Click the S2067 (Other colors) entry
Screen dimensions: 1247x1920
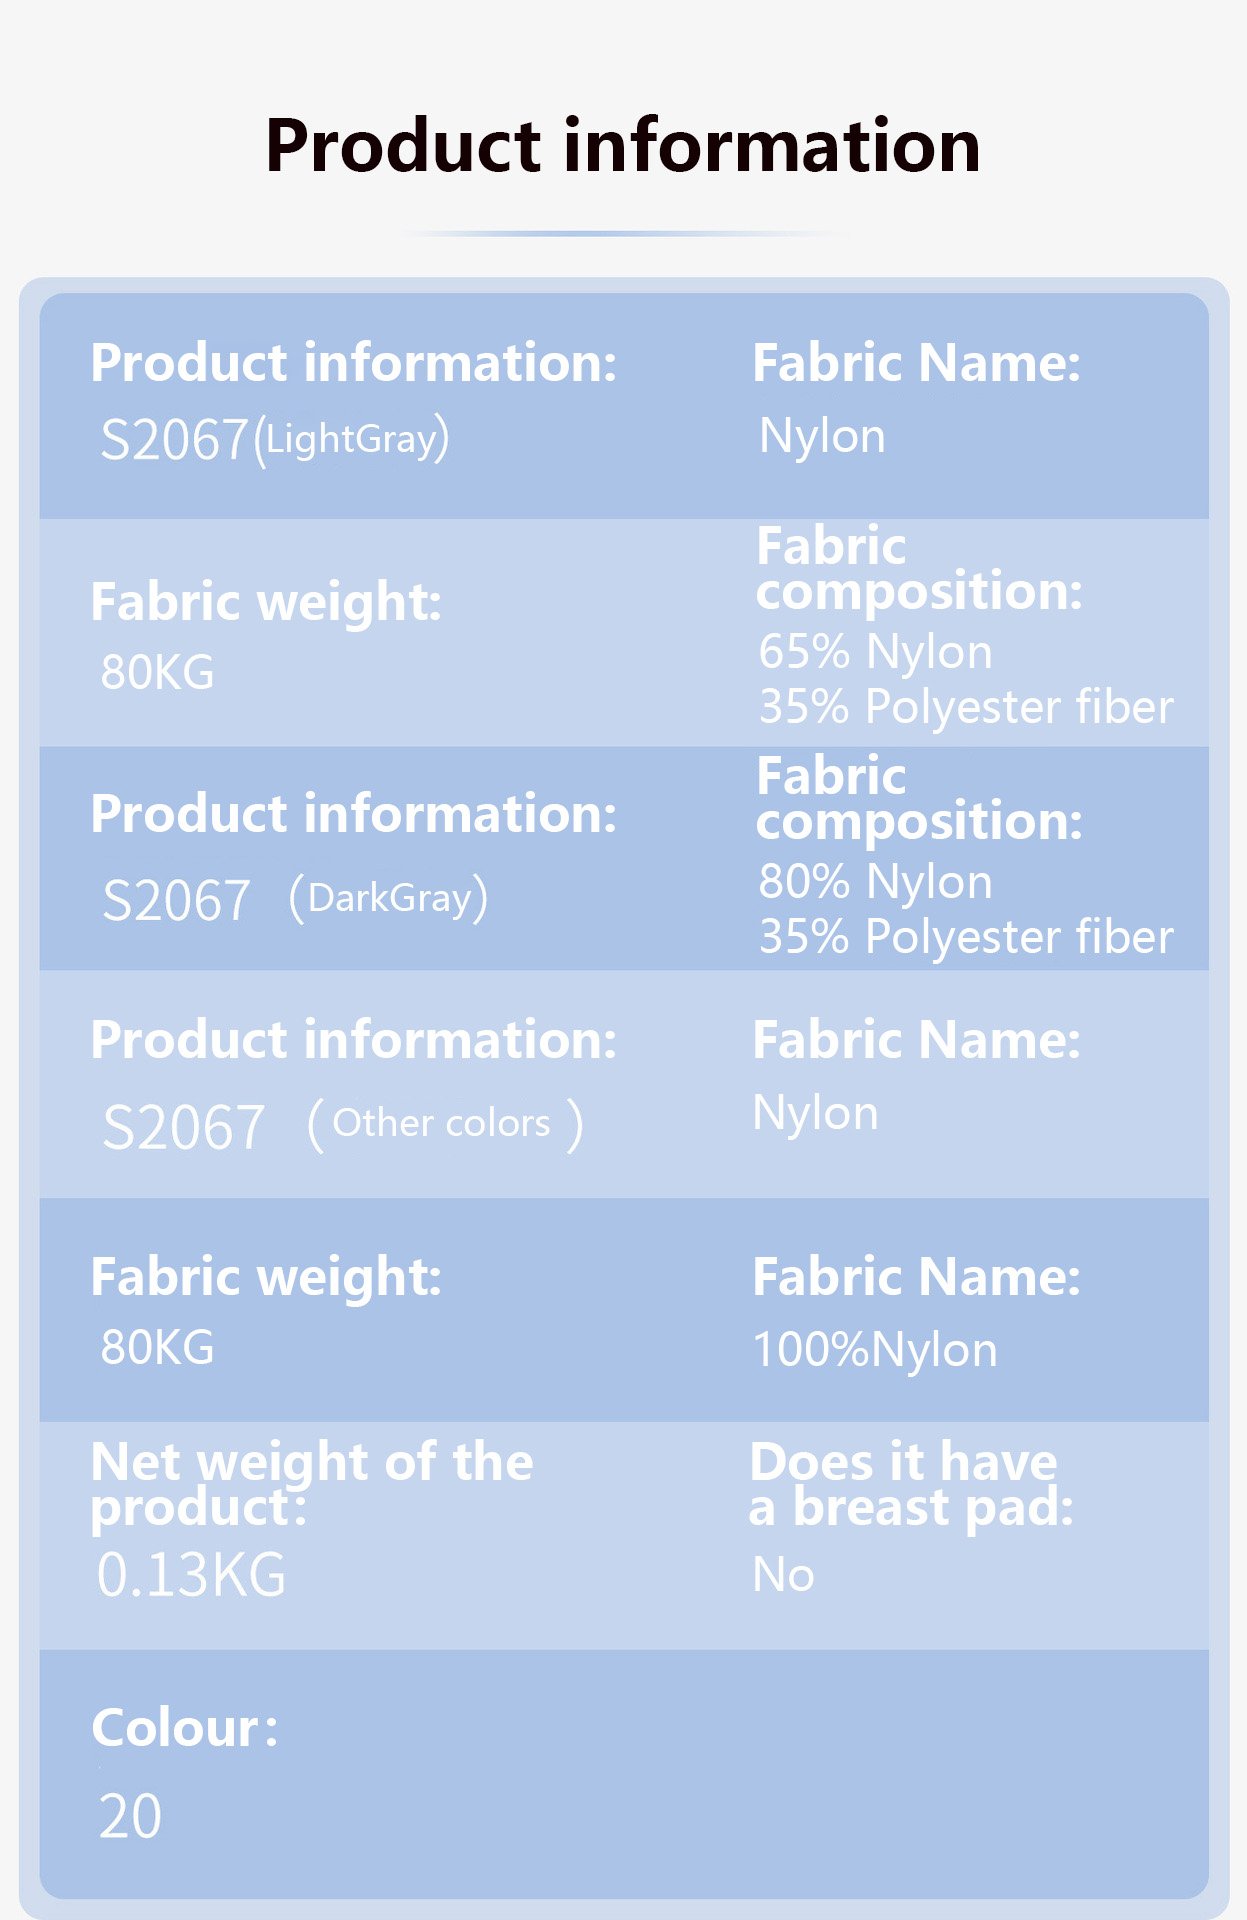click(x=342, y=1125)
